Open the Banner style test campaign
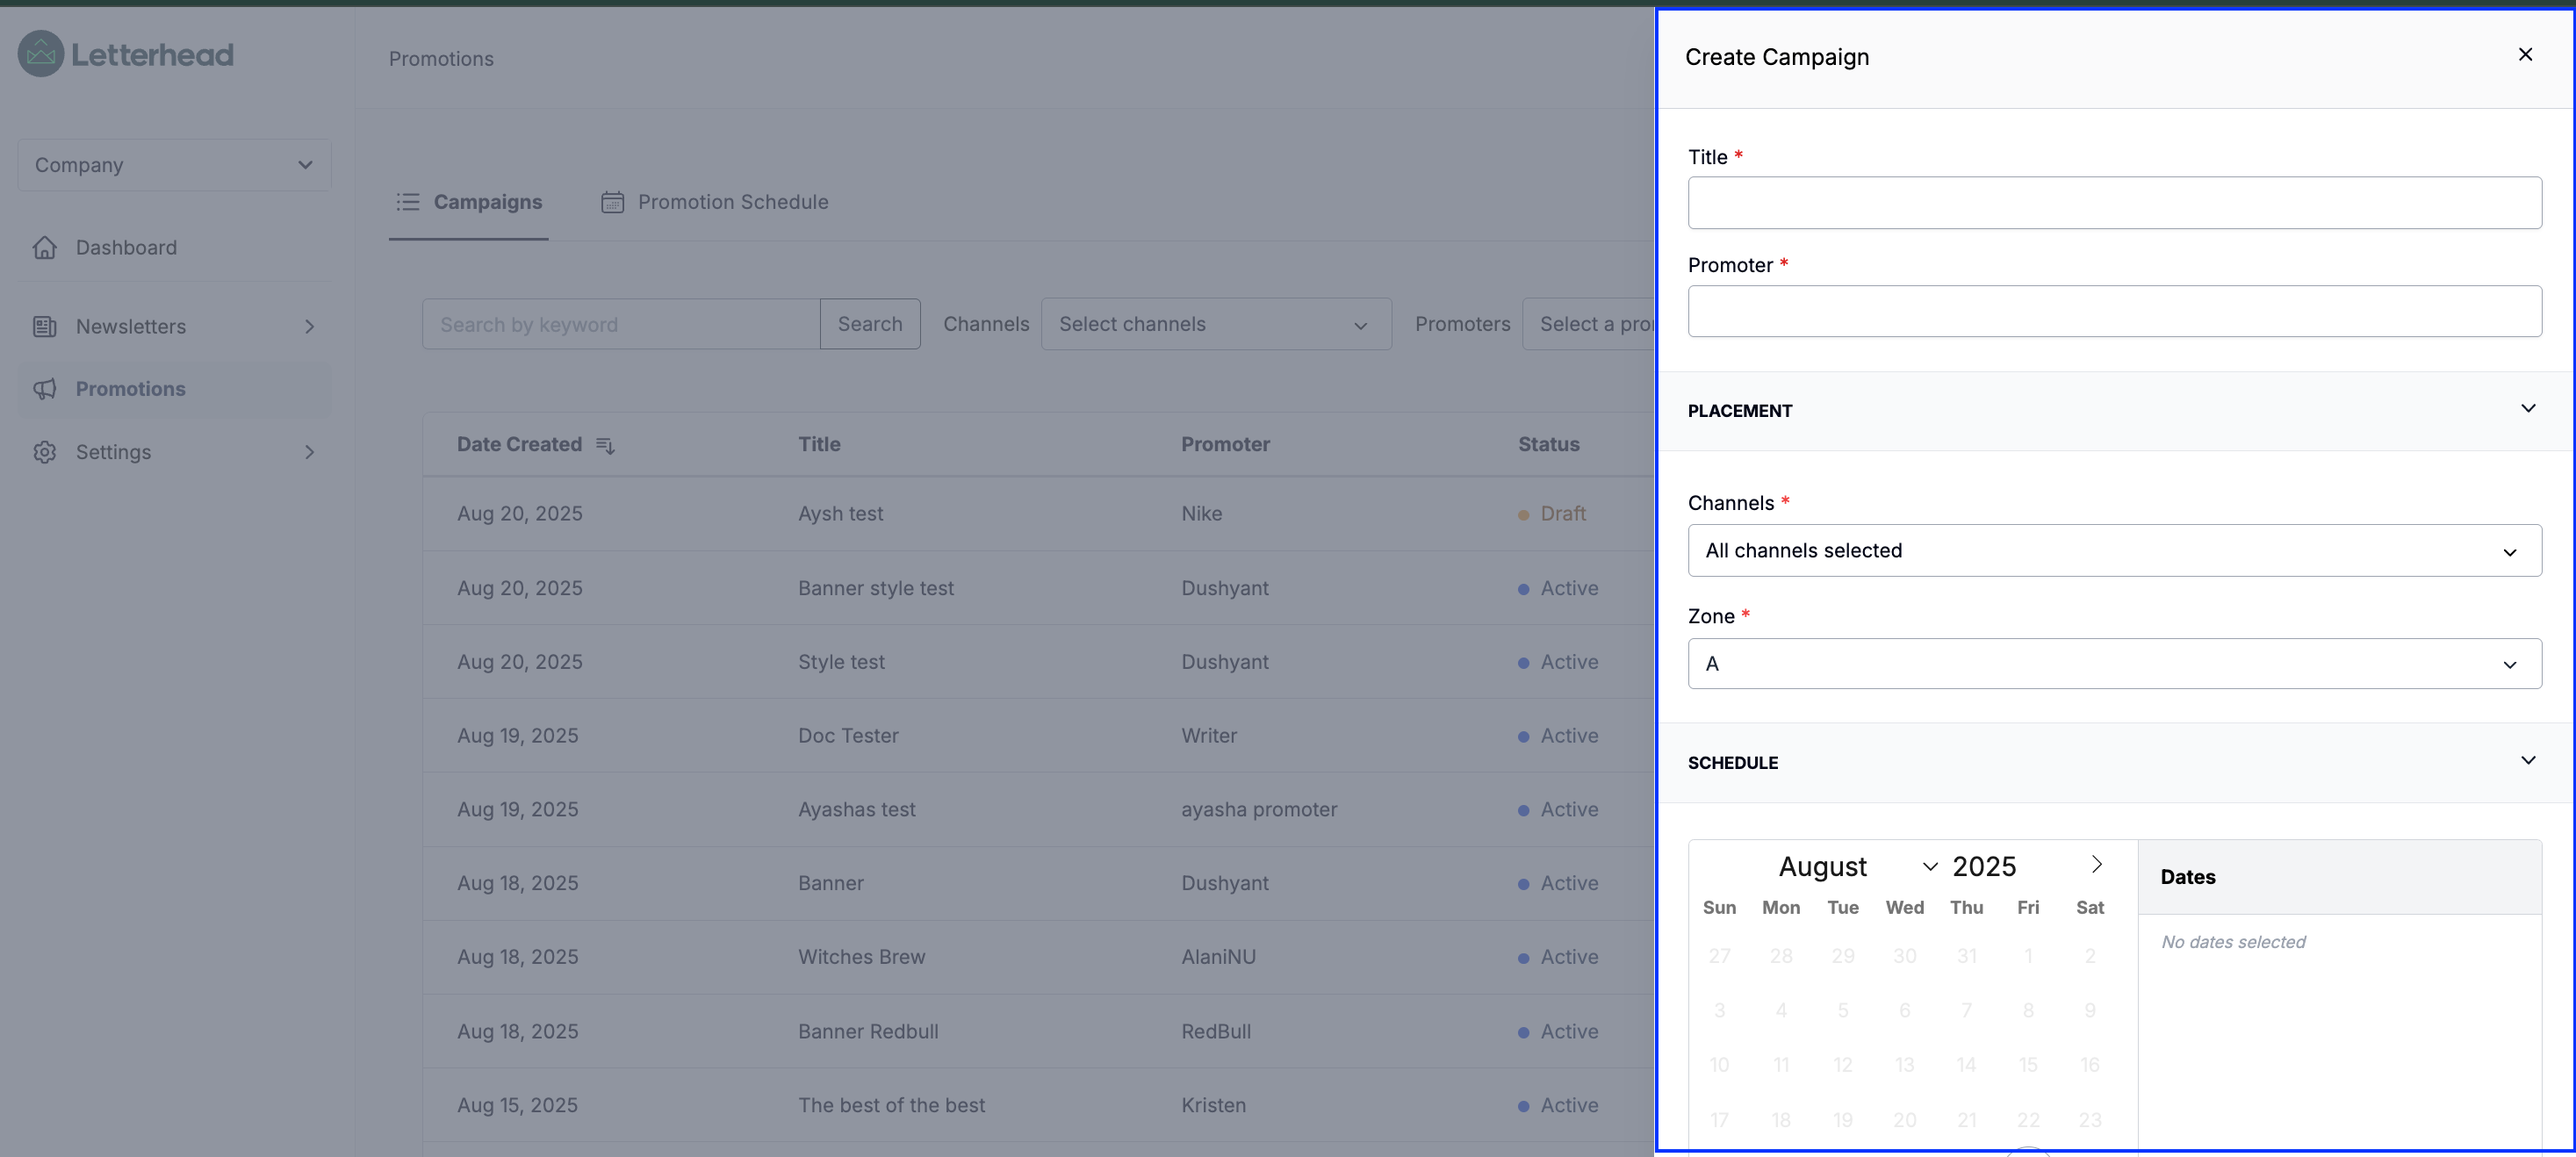Viewport: 2576px width, 1157px height. tap(875, 588)
